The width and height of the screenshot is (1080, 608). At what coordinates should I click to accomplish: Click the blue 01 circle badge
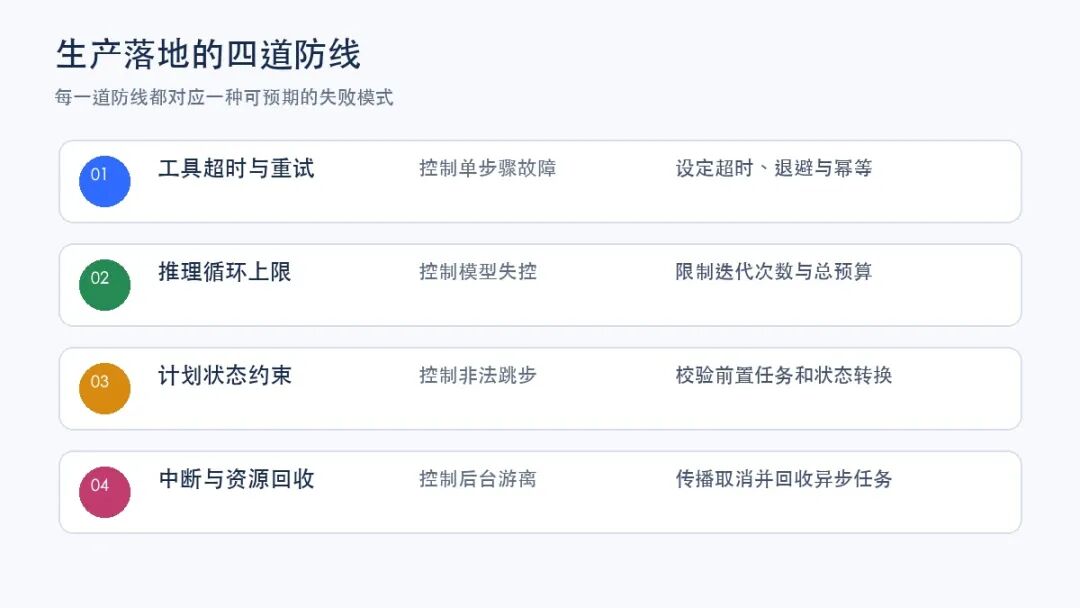[x=105, y=181]
